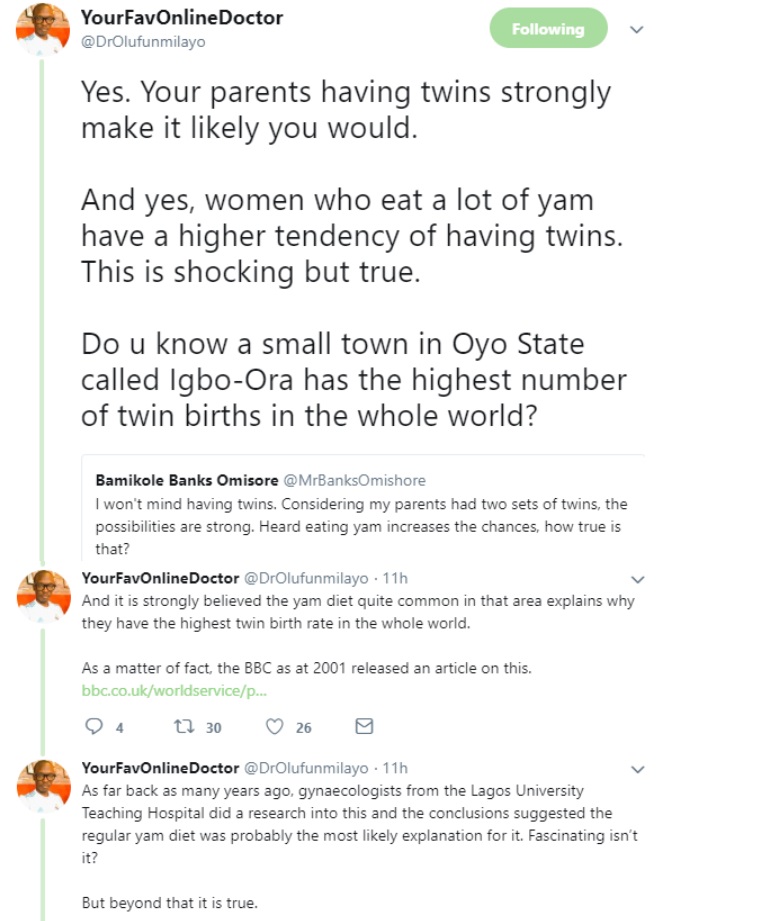Image resolution: width=760 pixels, height=921 pixels.
Task: Open options chevron on yam diet reply
Action: click(639, 579)
